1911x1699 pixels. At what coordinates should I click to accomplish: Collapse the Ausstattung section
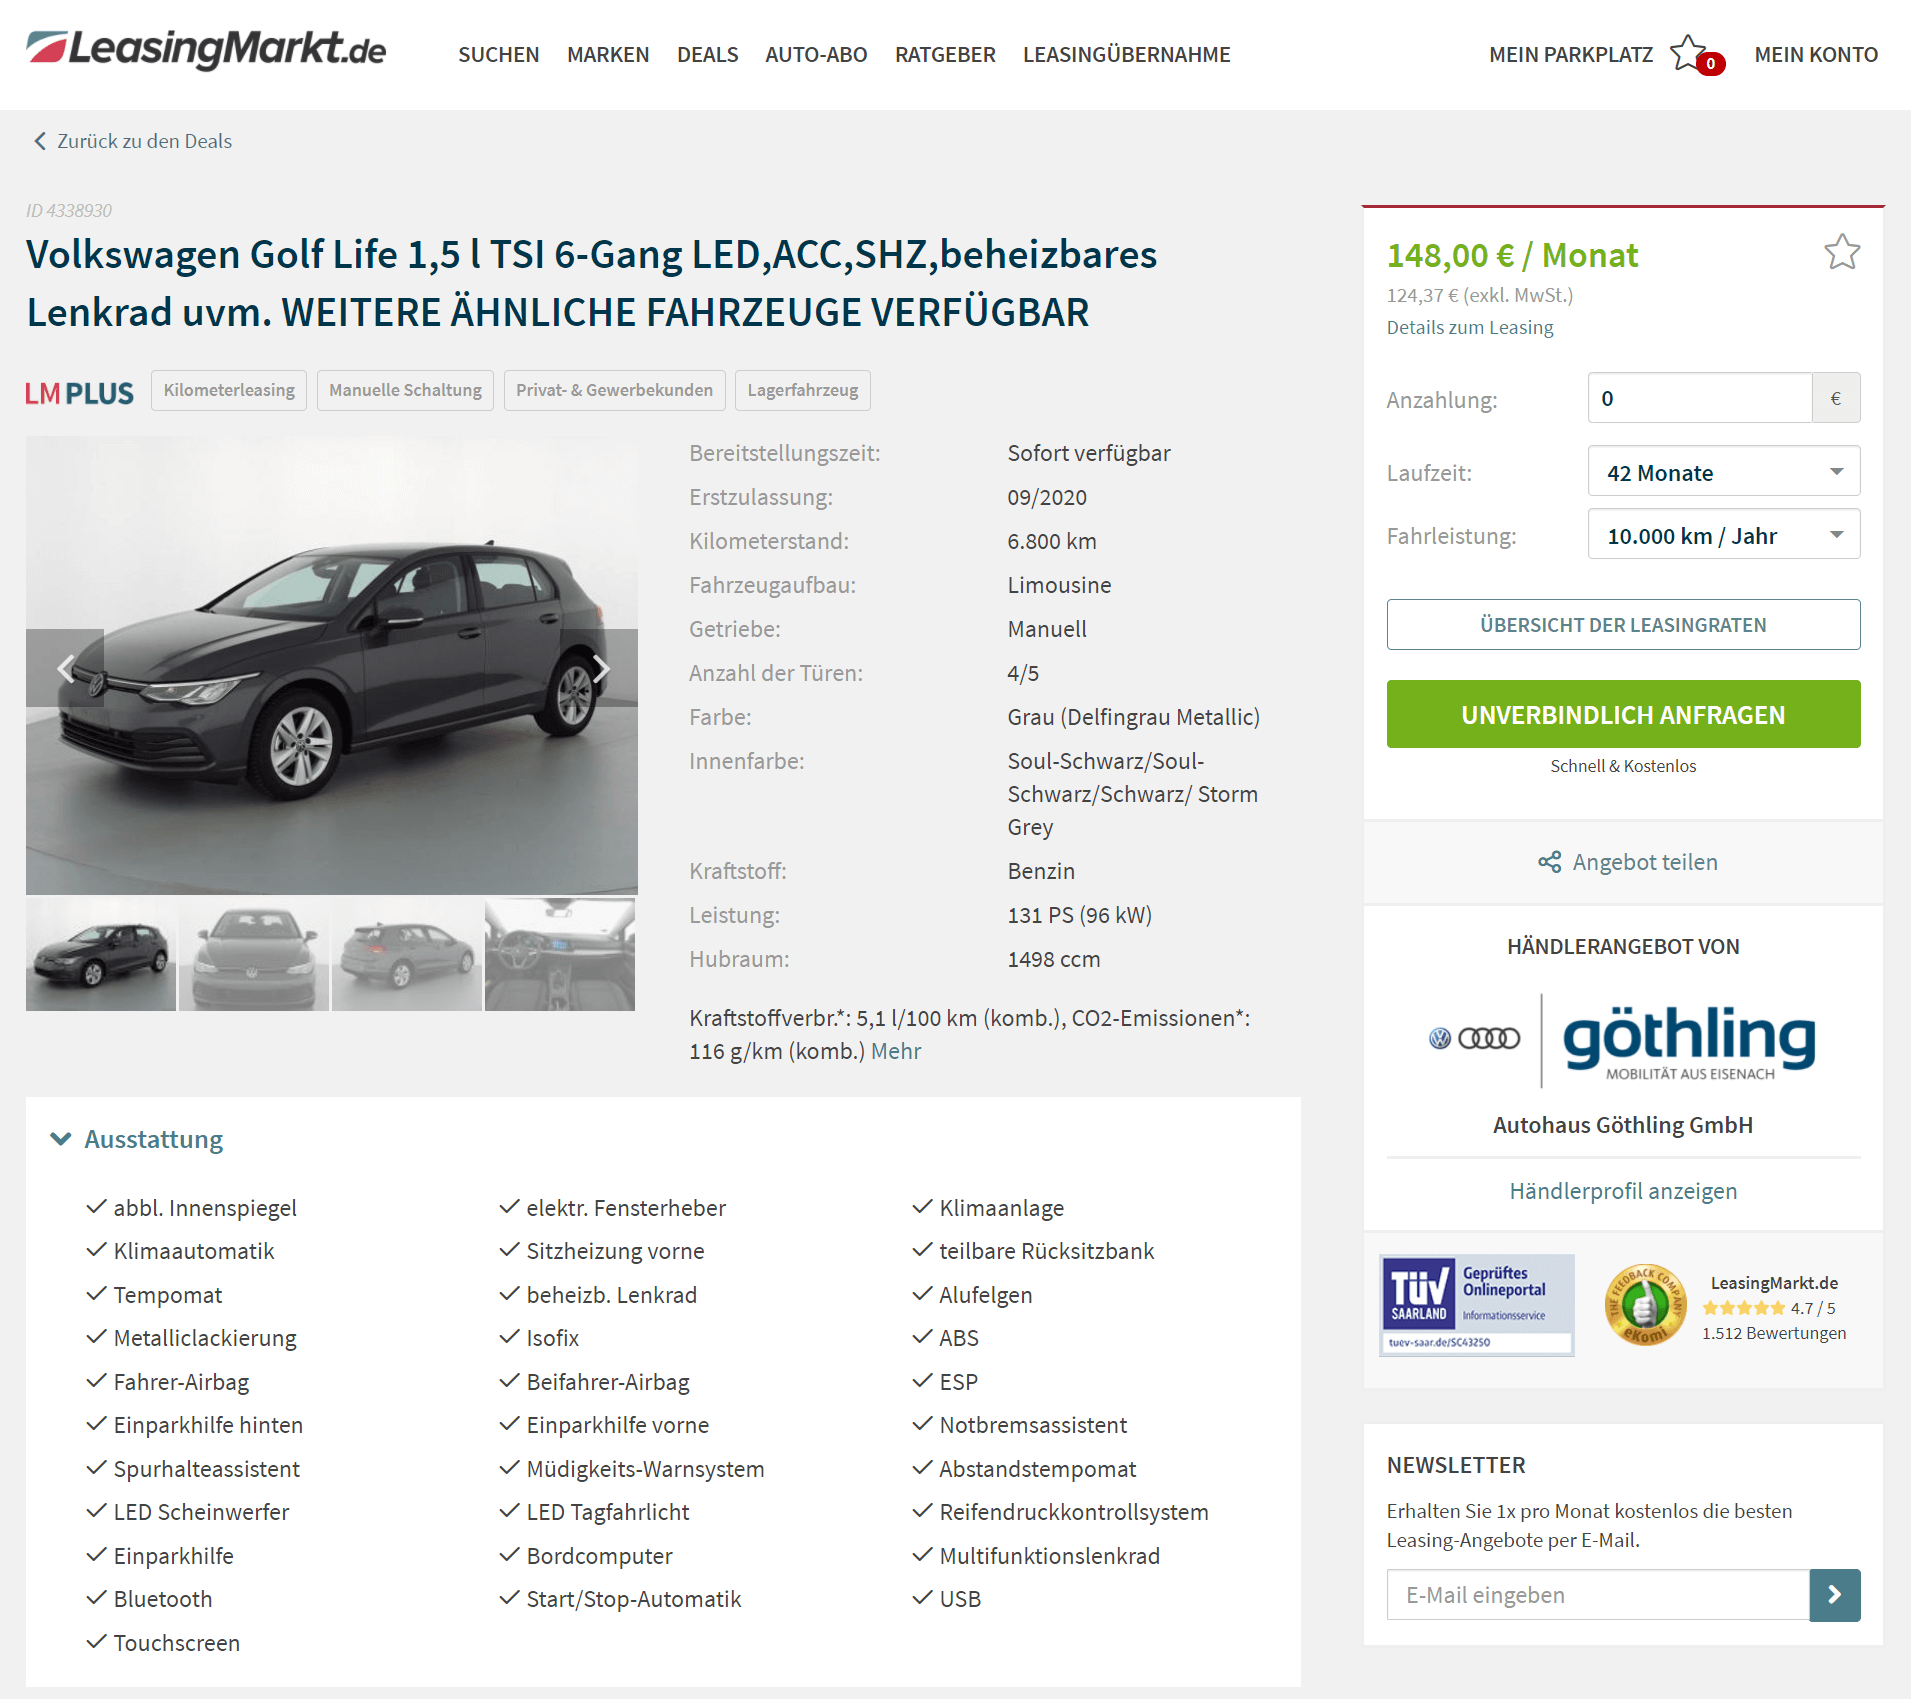click(137, 1139)
